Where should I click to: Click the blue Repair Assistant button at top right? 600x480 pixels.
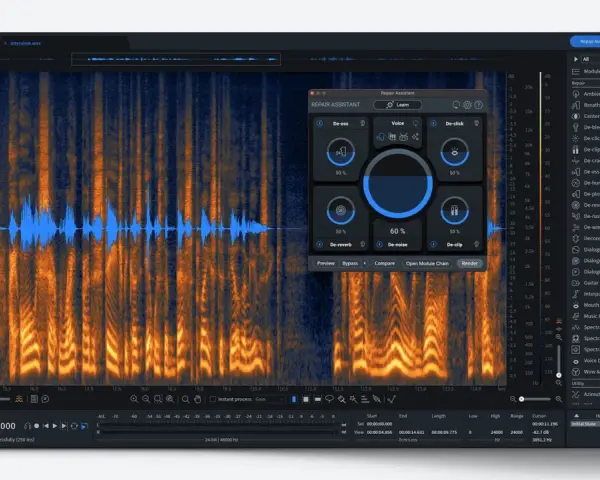point(585,41)
